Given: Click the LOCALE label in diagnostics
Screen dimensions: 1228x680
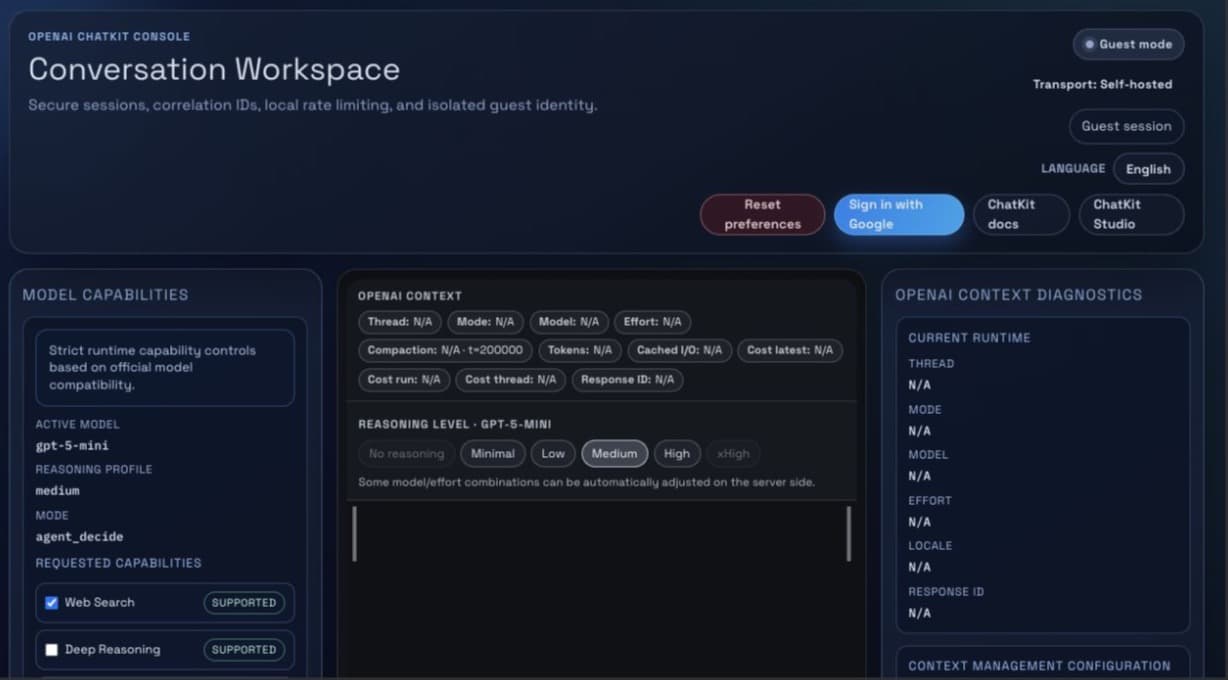Looking at the screenshot, I should pos(930,546).
